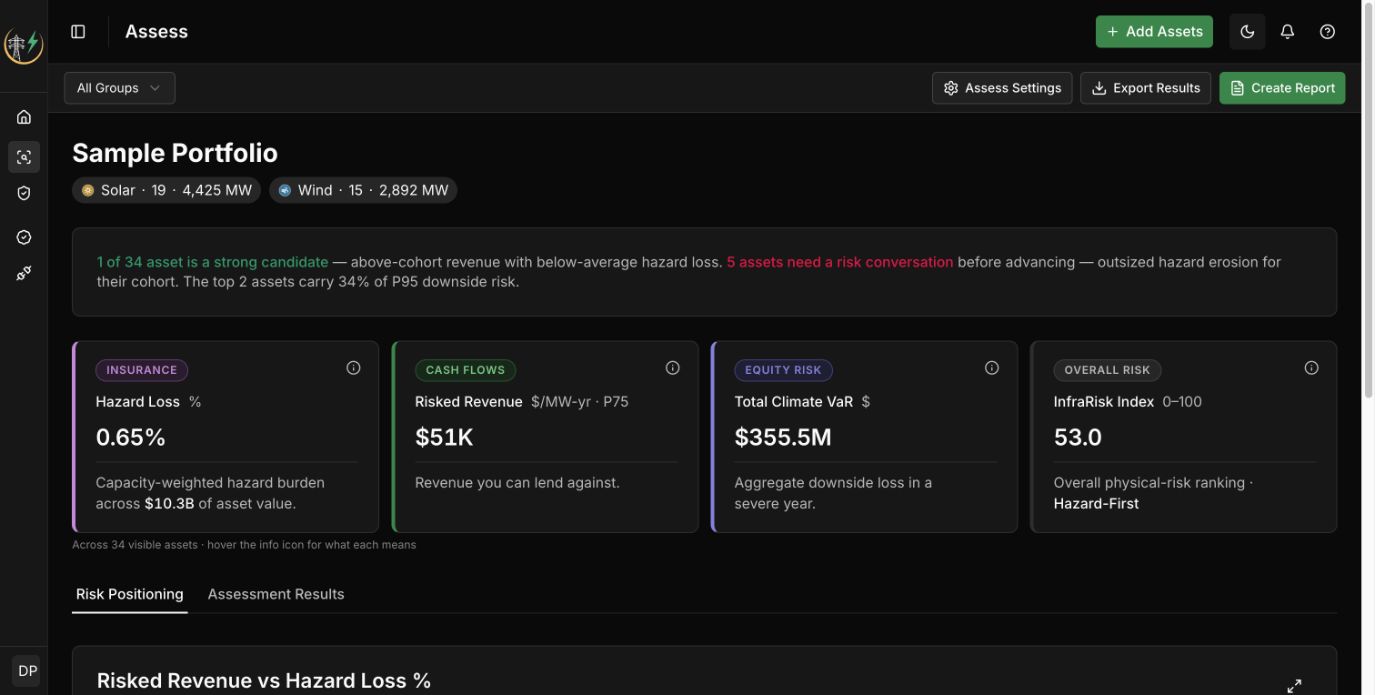Image resolution: width=1375 pixels, height=695 pixels.
Task: Select the Assess scan icon in sidebar
Action: 24,157
